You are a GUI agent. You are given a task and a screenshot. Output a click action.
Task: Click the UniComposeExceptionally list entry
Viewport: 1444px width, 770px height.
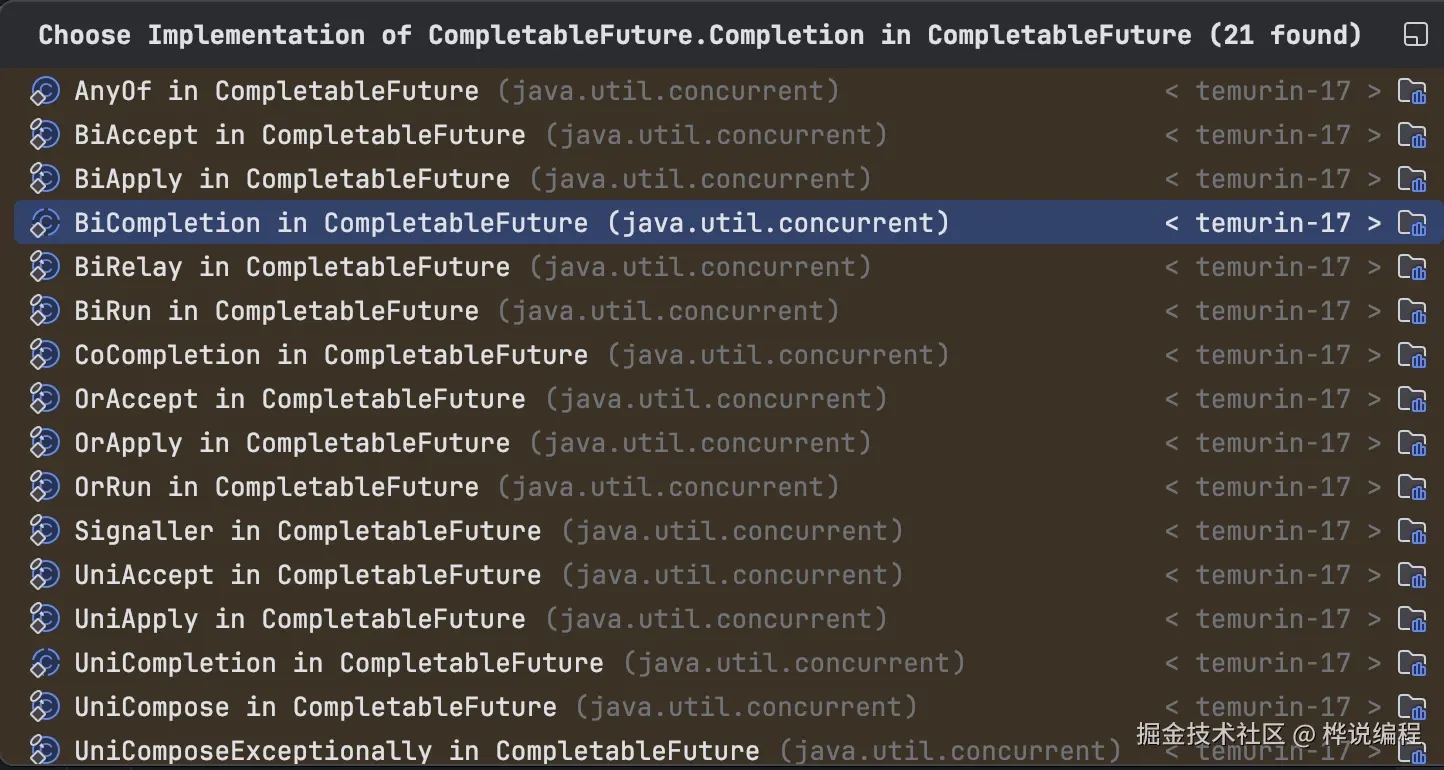(416, 750)
